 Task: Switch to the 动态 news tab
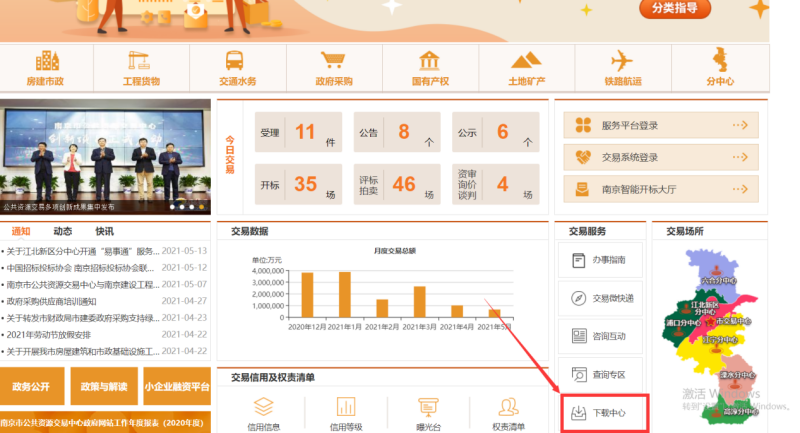coord(62,231)
